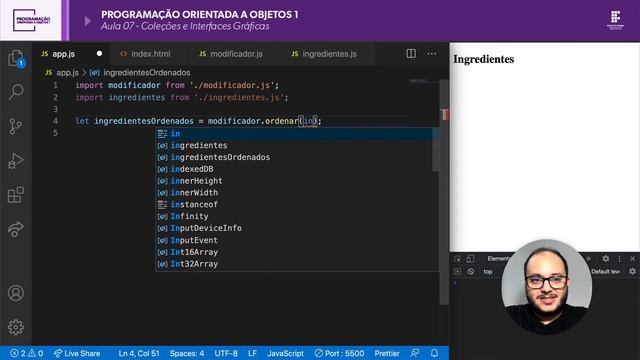Click the editor vertical scrollbar

(444, 192)
